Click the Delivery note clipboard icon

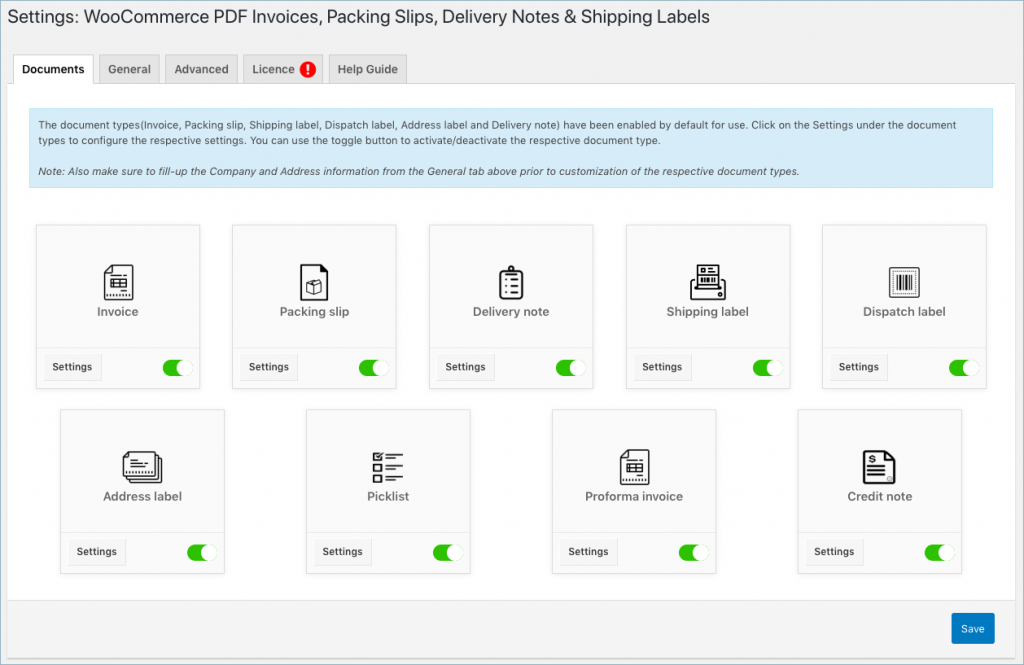pyautogui.click(x=511, y=282)
